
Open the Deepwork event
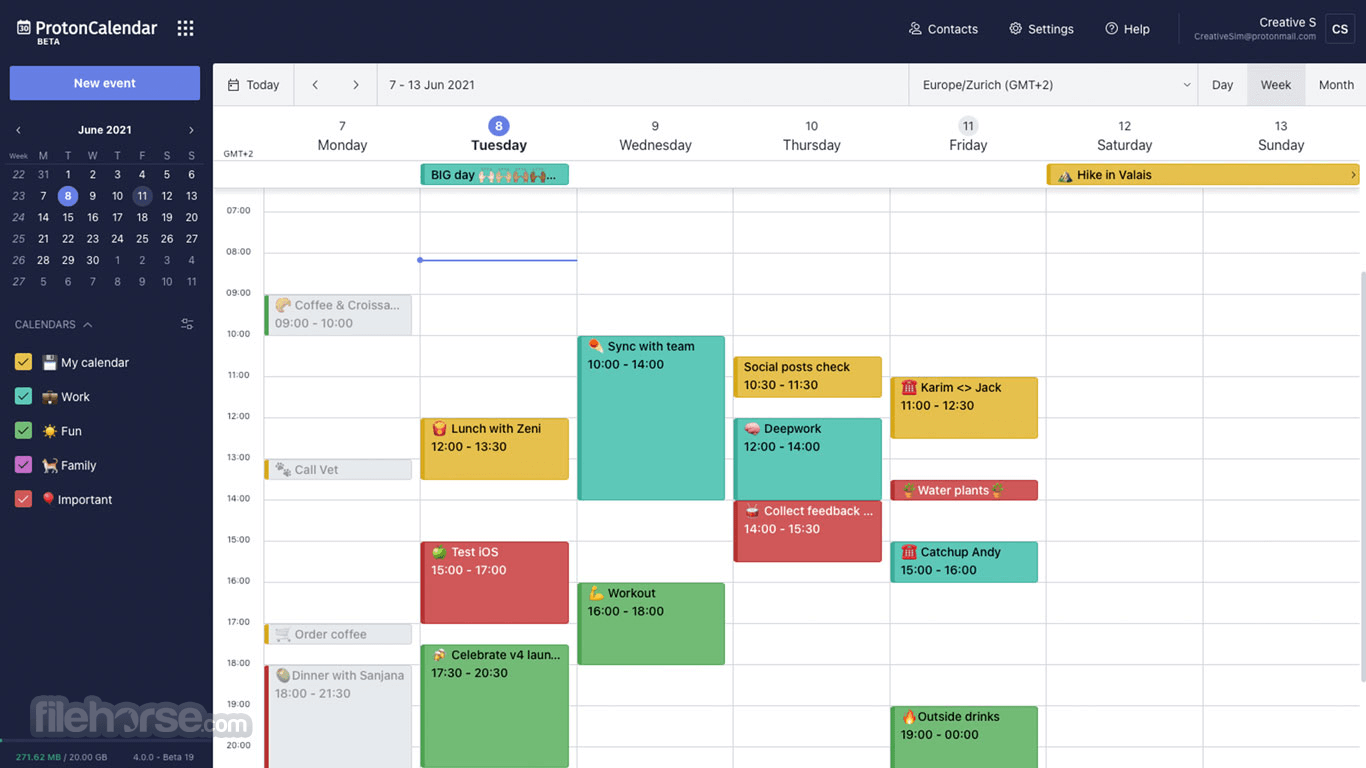(x=807, y=459)
